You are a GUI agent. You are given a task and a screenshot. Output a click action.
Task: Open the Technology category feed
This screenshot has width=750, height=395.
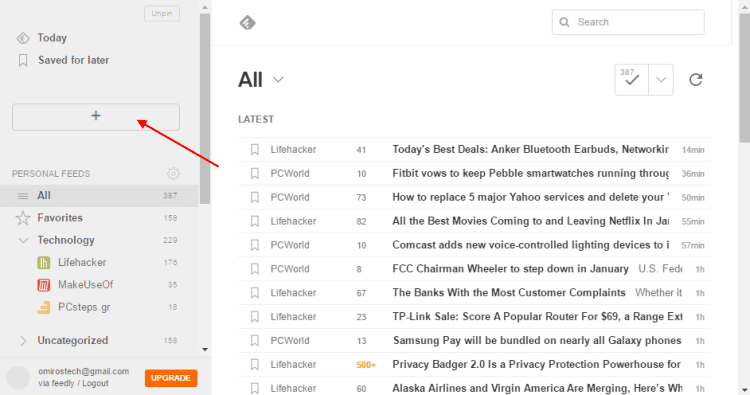click(66, 240)
